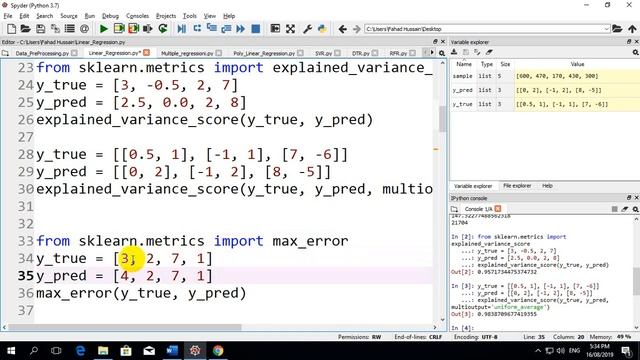Stop debugging with the blue square icon
The image size is (640, 360).
click(x=256, y=29)
